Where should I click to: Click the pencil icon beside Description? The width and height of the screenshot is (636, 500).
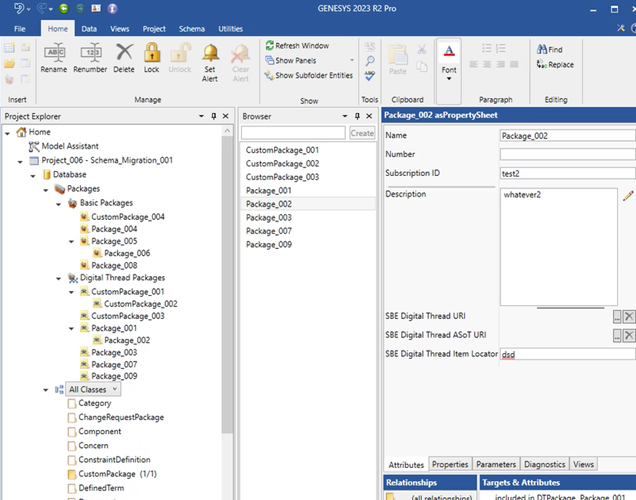pos(628,194)
